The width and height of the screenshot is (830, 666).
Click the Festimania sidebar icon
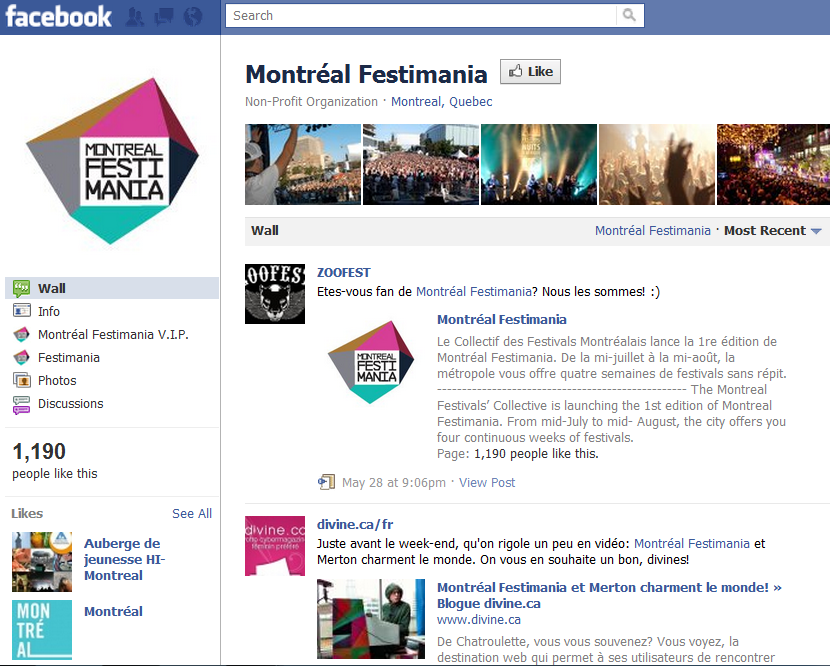22,358
